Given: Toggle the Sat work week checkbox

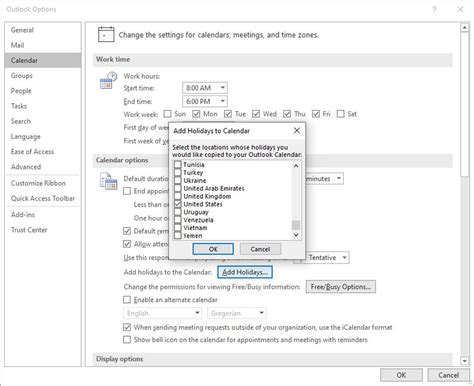Looking at the screenshot, I should [x=340, y=114].
